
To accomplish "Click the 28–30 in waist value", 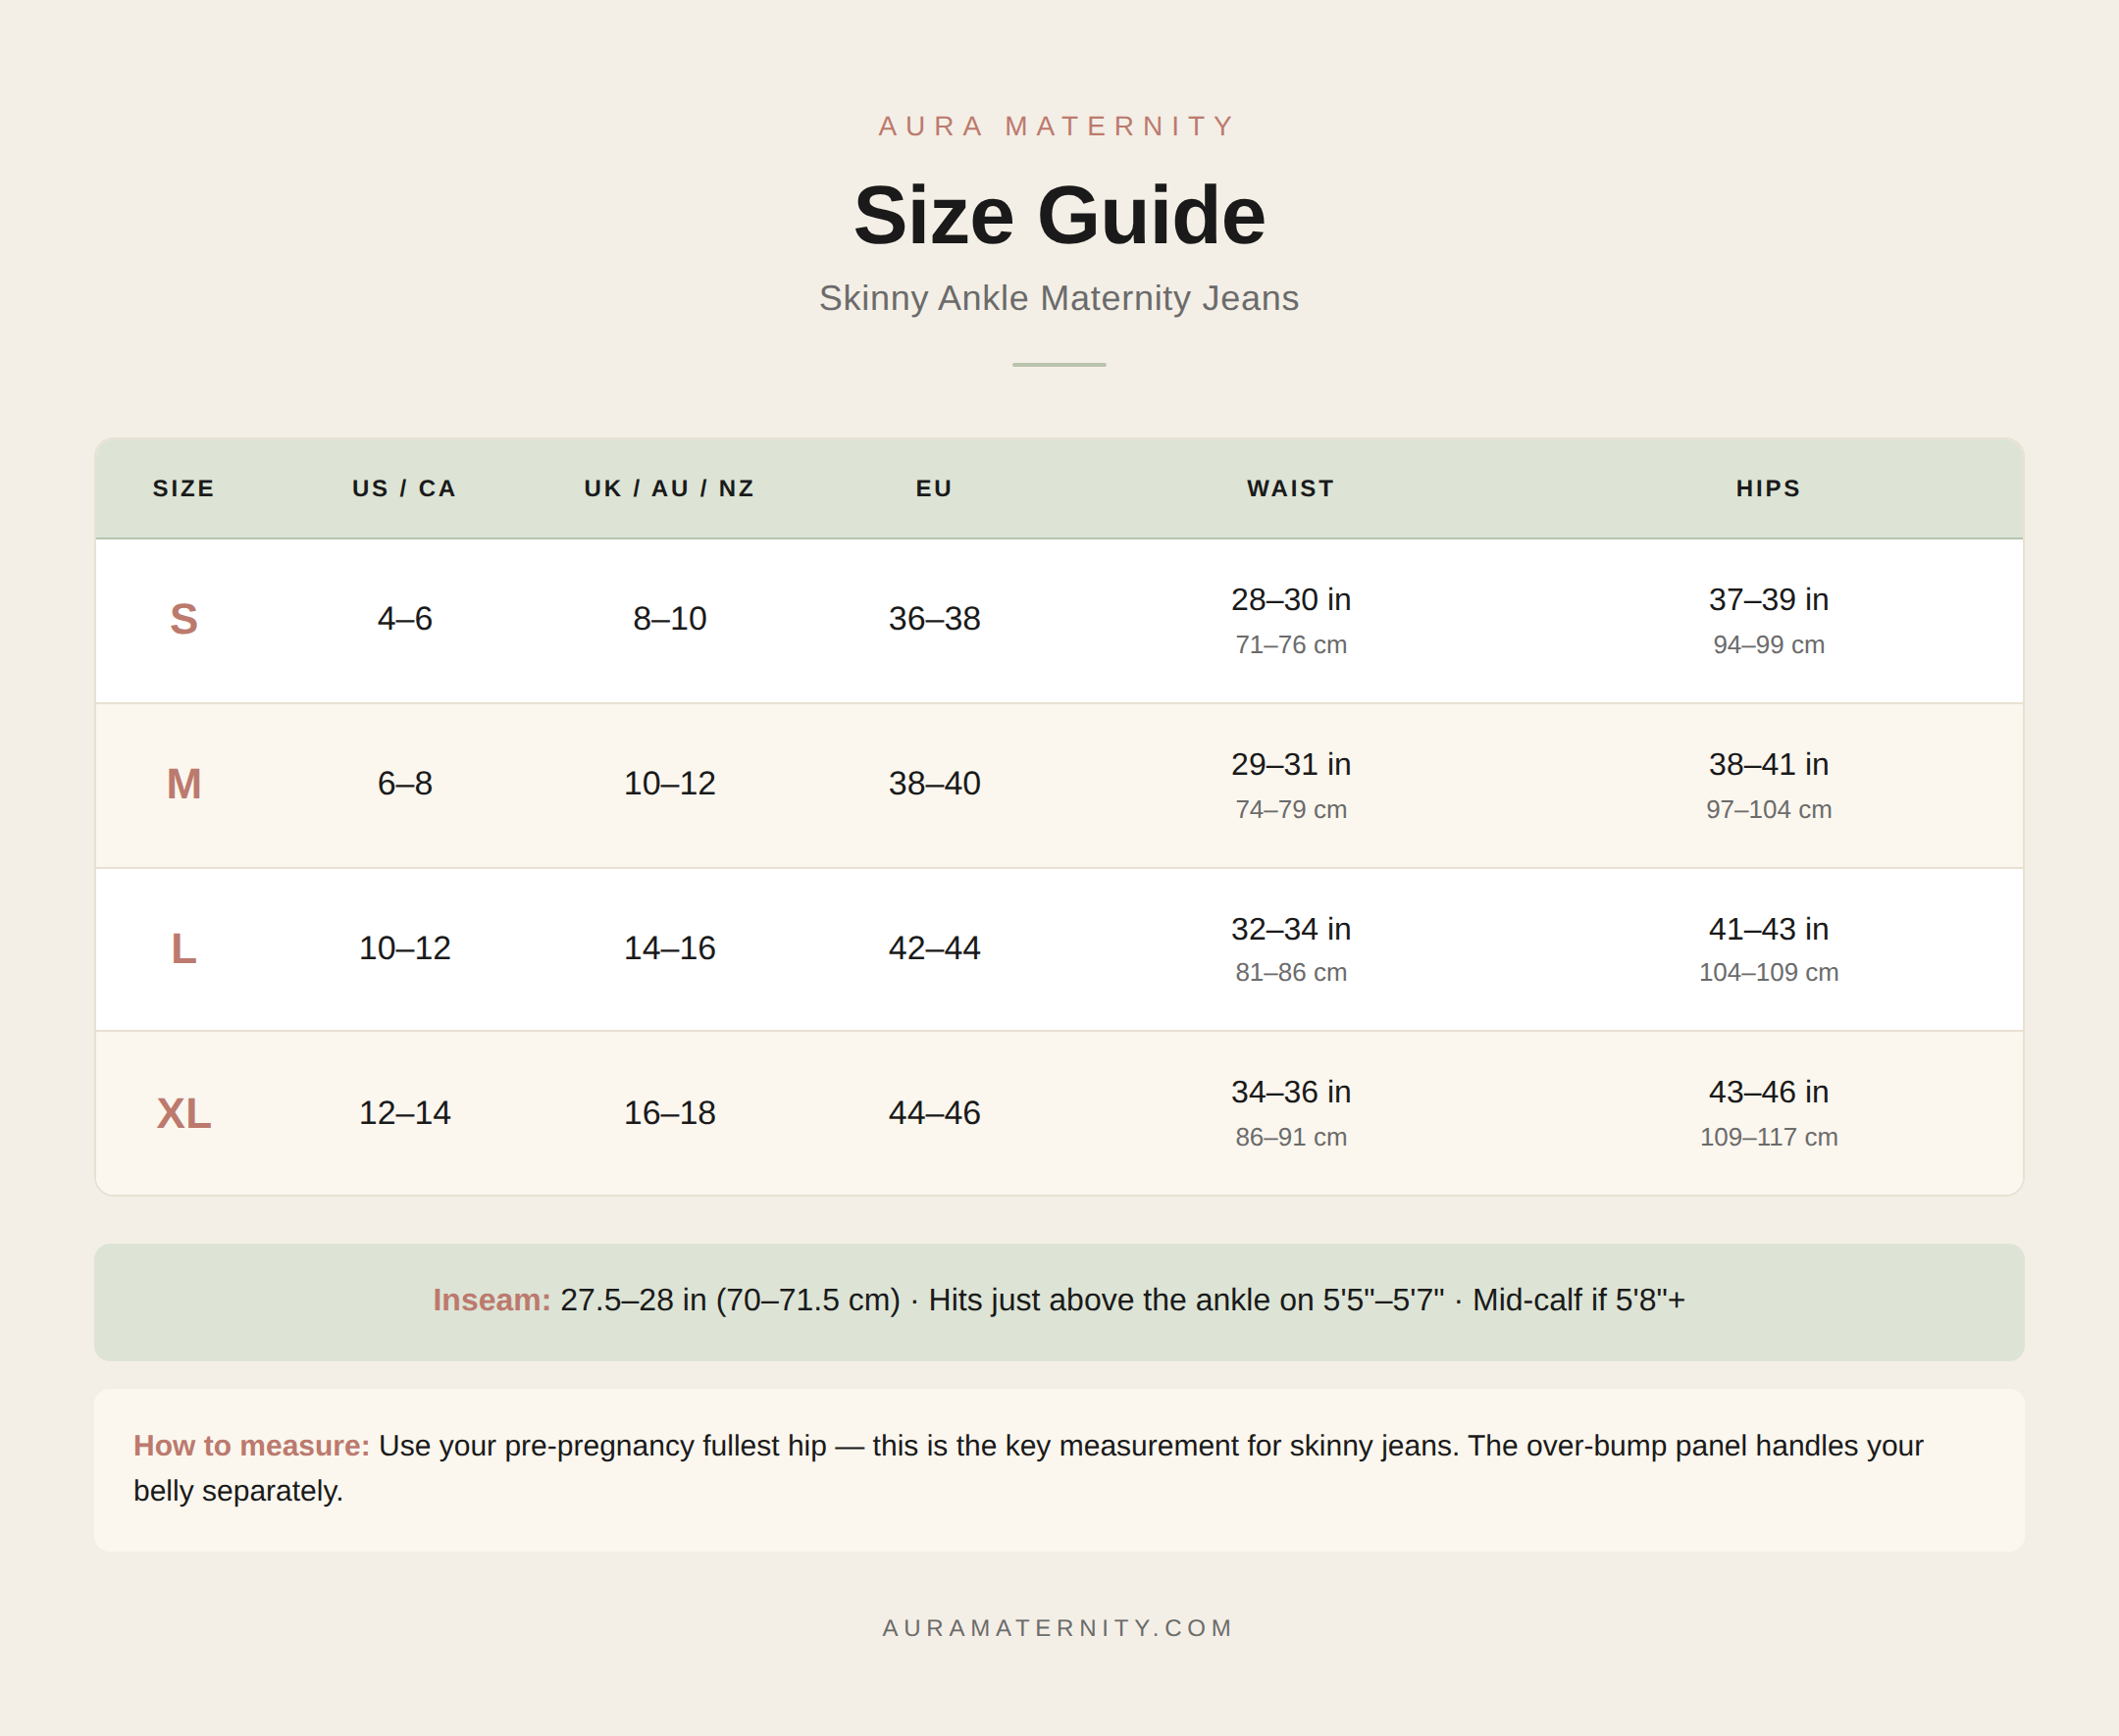I will click(x=1290, y=599).
